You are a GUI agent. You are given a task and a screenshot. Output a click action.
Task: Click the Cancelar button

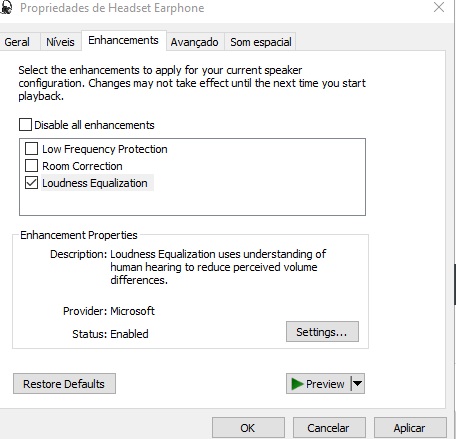pyautogui.click(x=329, y=428)
